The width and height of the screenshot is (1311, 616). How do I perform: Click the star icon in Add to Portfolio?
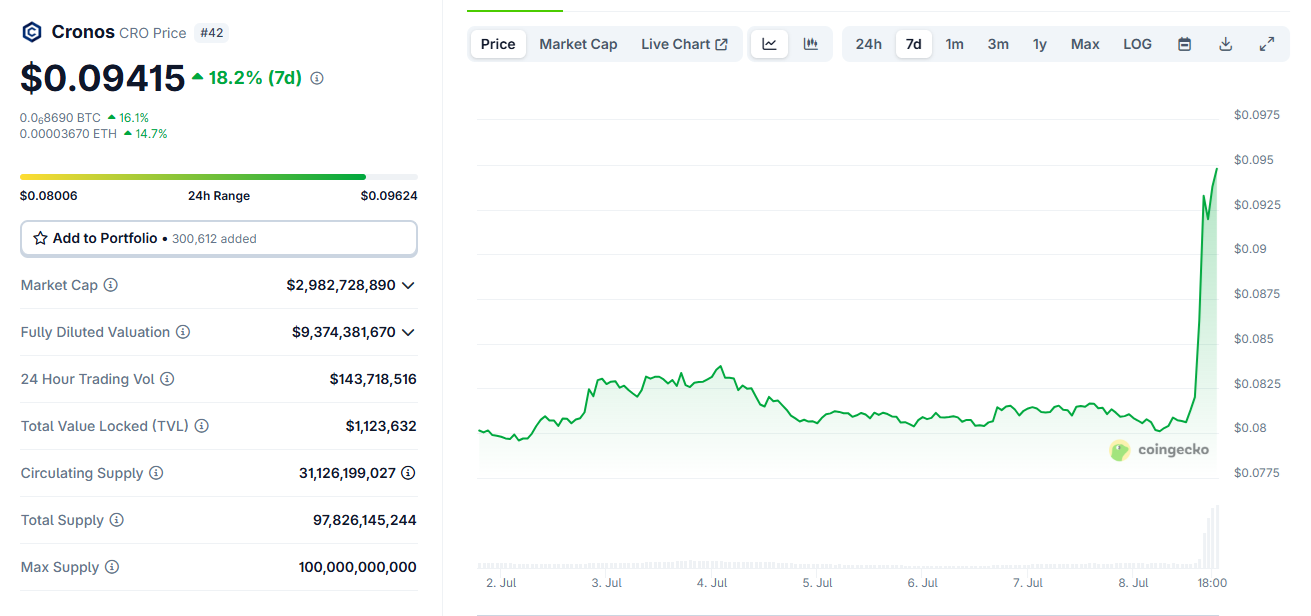(x=40, y=238)
